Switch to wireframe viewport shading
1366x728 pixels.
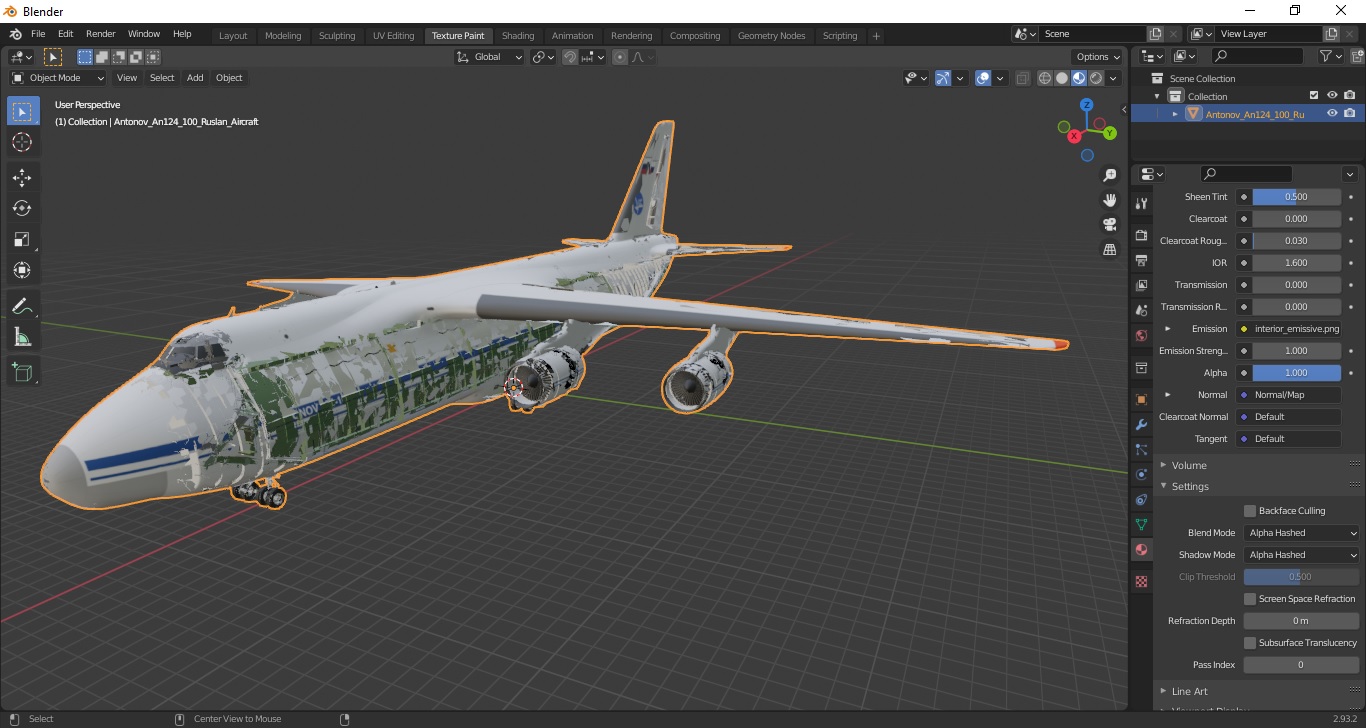[1045, 78]
